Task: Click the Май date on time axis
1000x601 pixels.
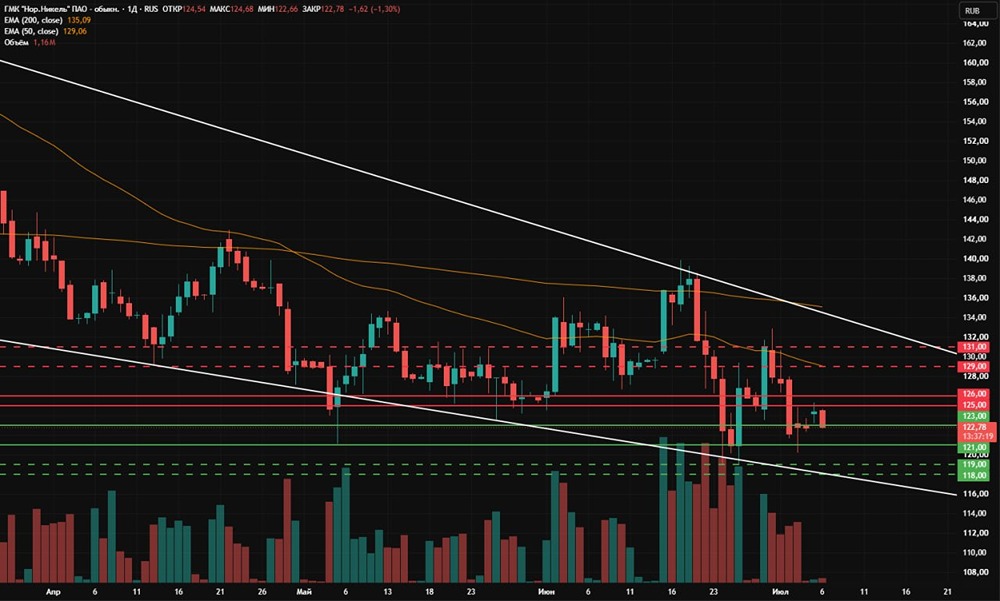Action: click(x=304, y=591)
